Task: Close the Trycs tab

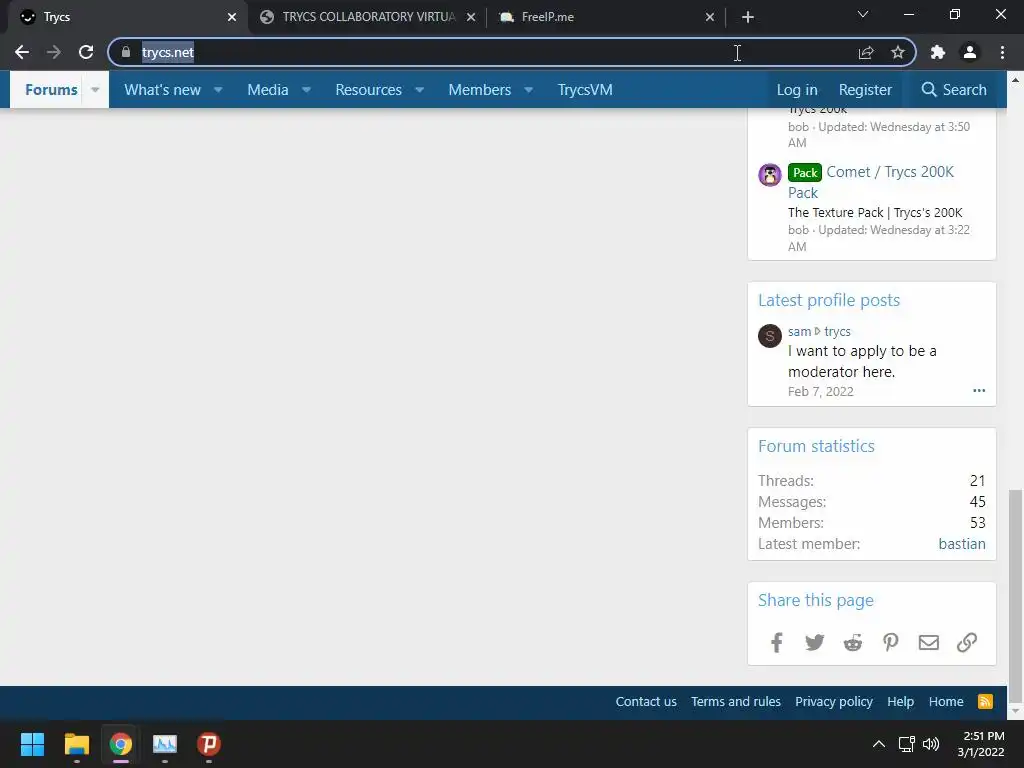Action: [232, 17]
